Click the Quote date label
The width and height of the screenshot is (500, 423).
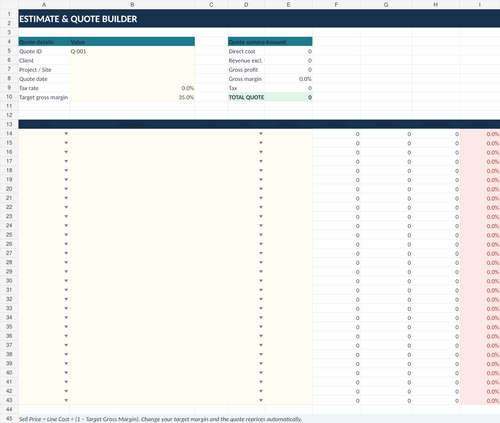(33, 79)
